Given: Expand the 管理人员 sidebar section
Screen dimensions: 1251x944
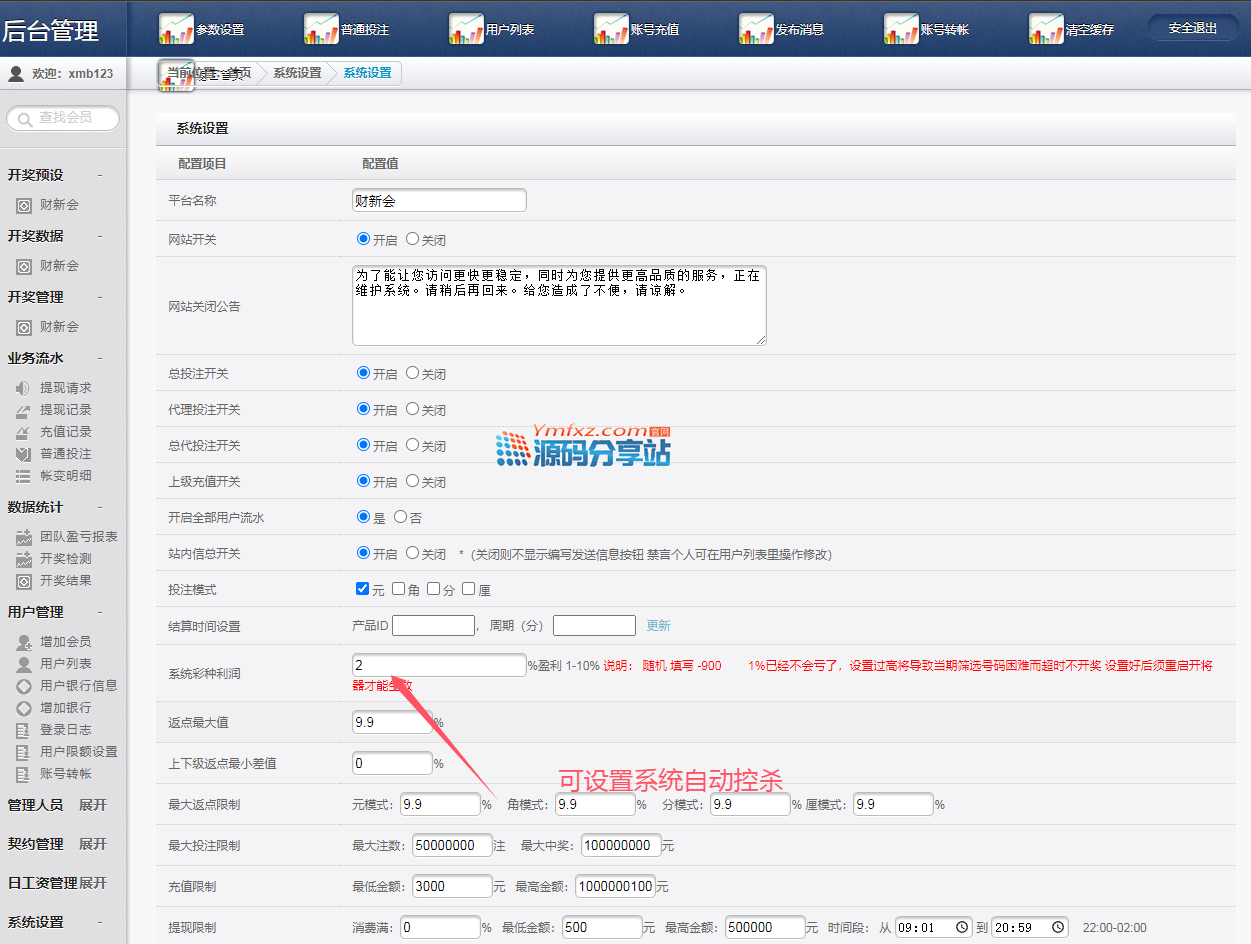Looking at the screenshot, I should pyautogui.click(x=92, y=805).
